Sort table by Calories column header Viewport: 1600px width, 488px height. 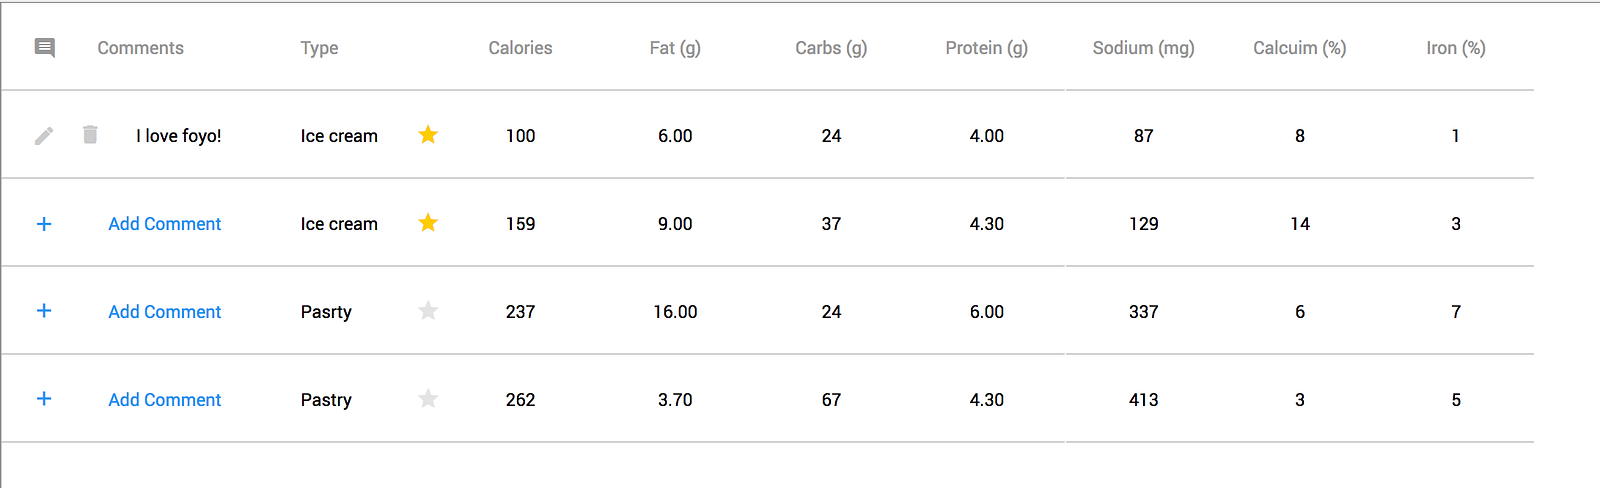tap(520, 48)
